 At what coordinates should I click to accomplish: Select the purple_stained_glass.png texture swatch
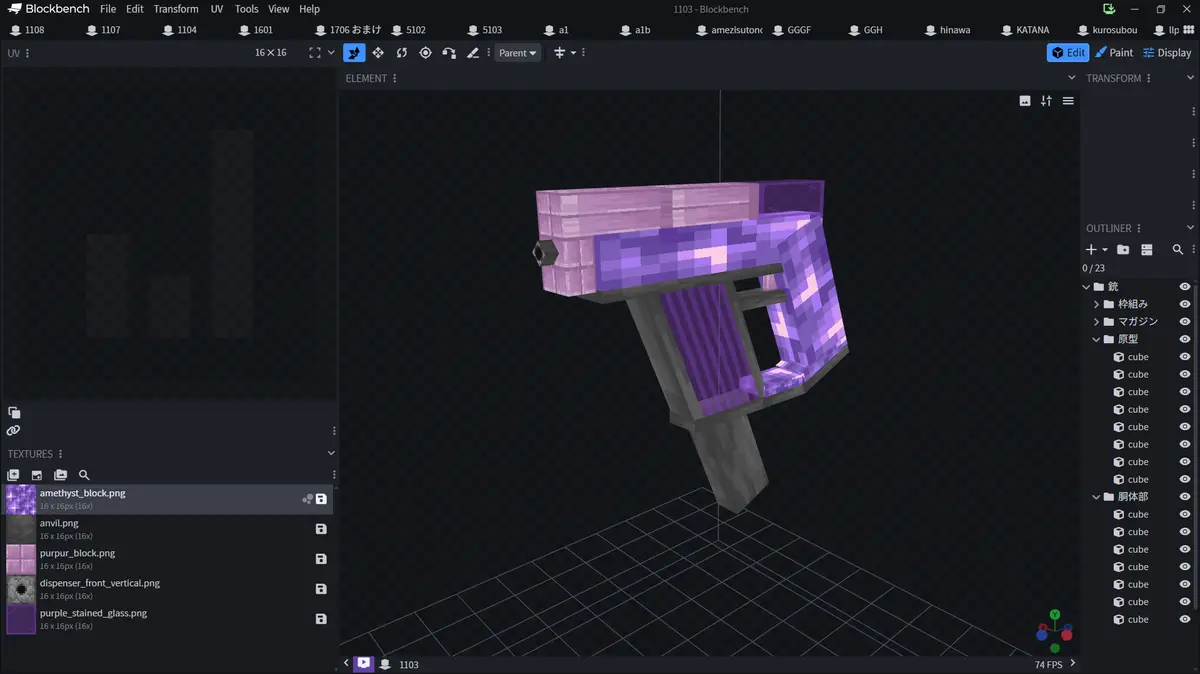coord(21,619)
